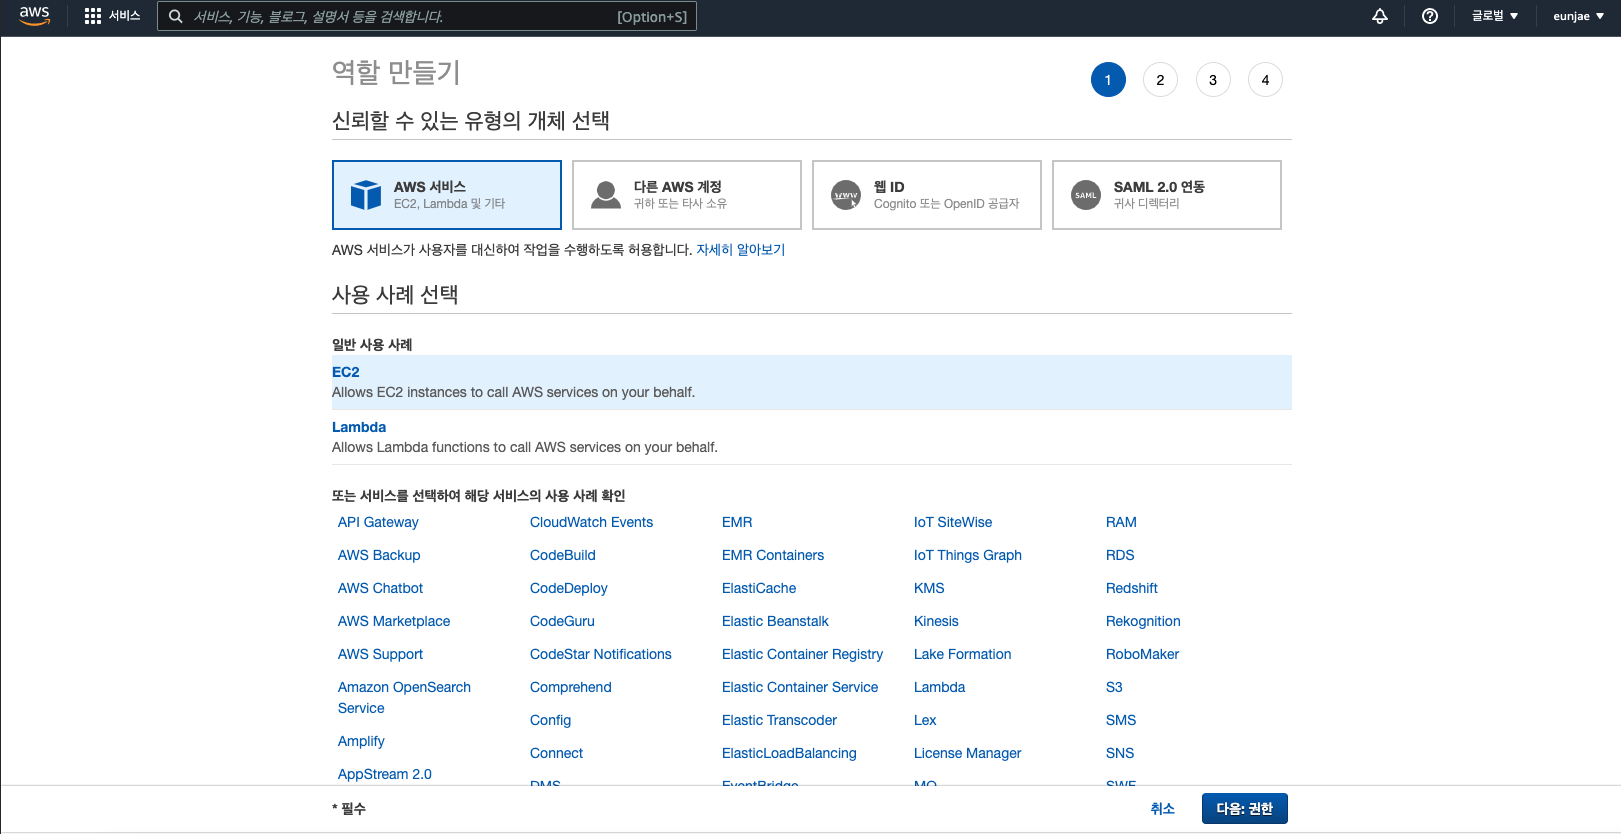Choose the Lambda common use case
1621x834 pixels.
[x=812, y=437]
